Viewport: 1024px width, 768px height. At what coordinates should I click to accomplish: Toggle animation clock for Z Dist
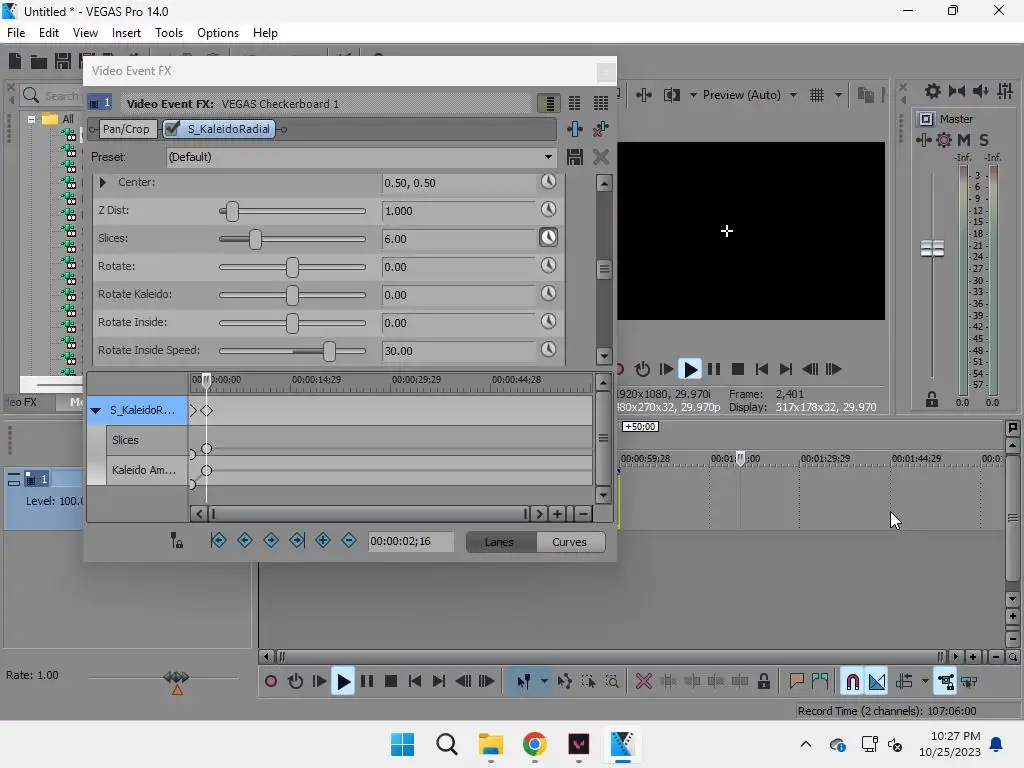tap(549, 210)
